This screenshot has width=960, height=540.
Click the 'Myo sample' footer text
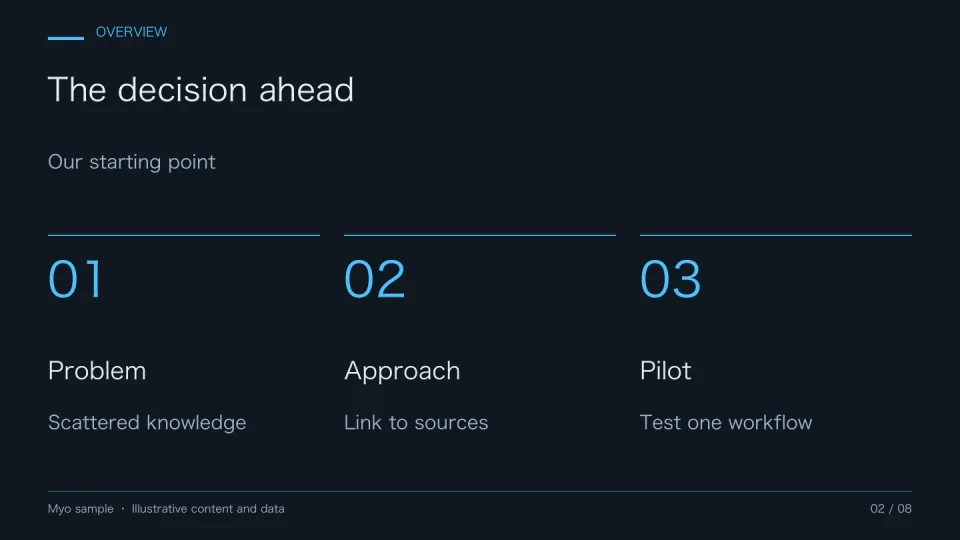[x=81, y=509]
